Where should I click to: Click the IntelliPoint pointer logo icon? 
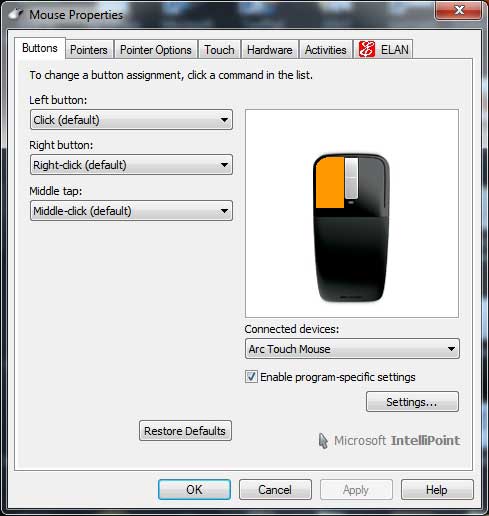pyautogui.click(x=323, y=441)
